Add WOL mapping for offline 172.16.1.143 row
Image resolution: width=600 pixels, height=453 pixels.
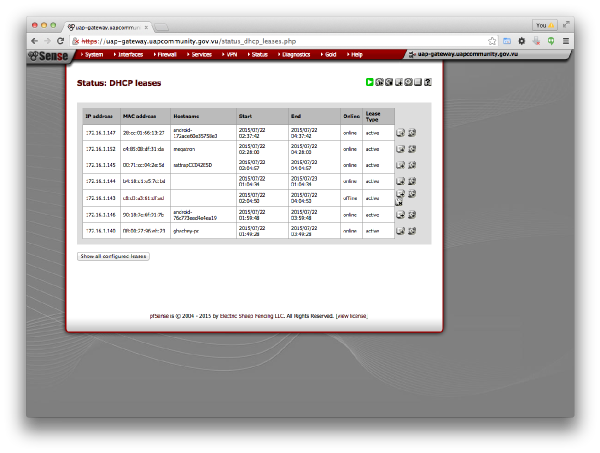[x=412, y=194]
